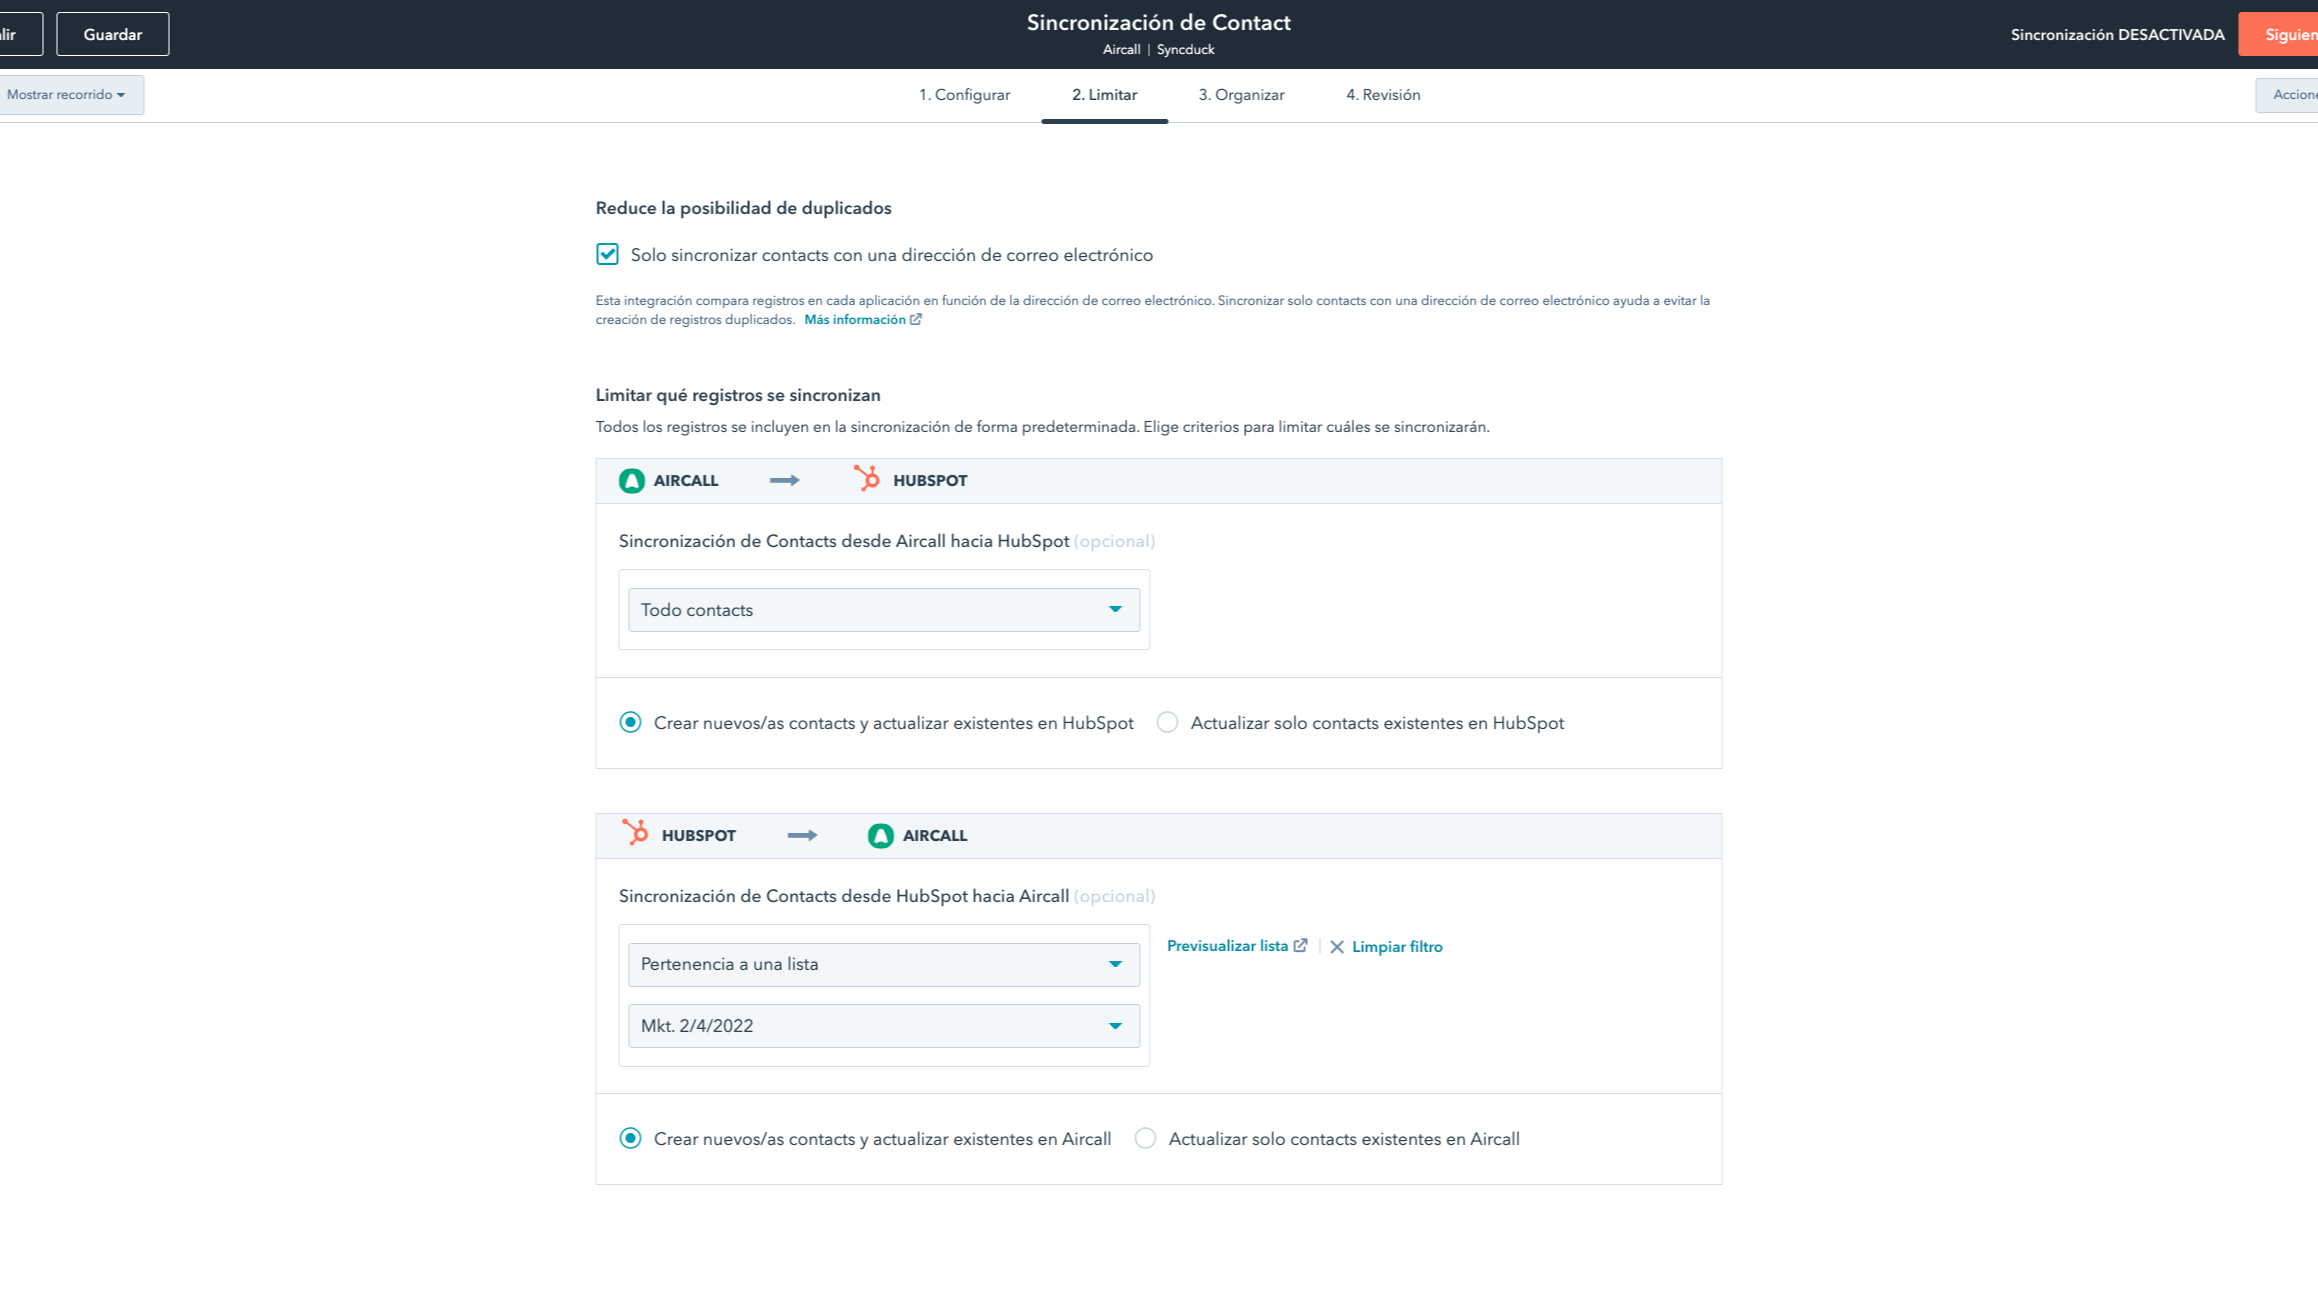Click the Aircall logo in the first sync panel

point(631,480)
